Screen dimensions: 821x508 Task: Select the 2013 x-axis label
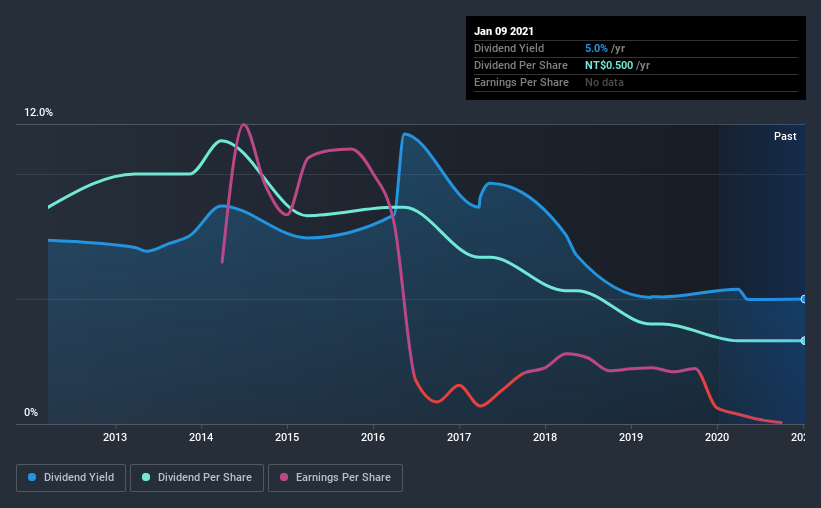click(x=115, y=437)
